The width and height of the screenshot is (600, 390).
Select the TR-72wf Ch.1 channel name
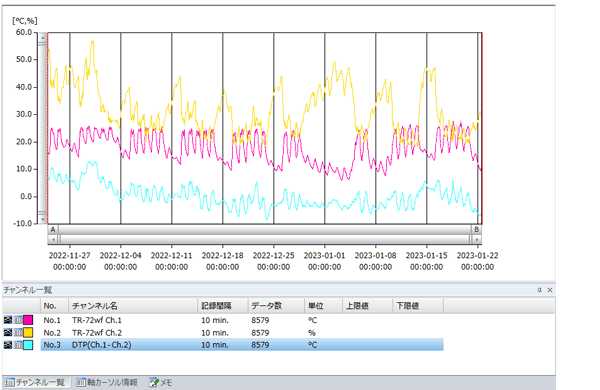tap(97, 320)
